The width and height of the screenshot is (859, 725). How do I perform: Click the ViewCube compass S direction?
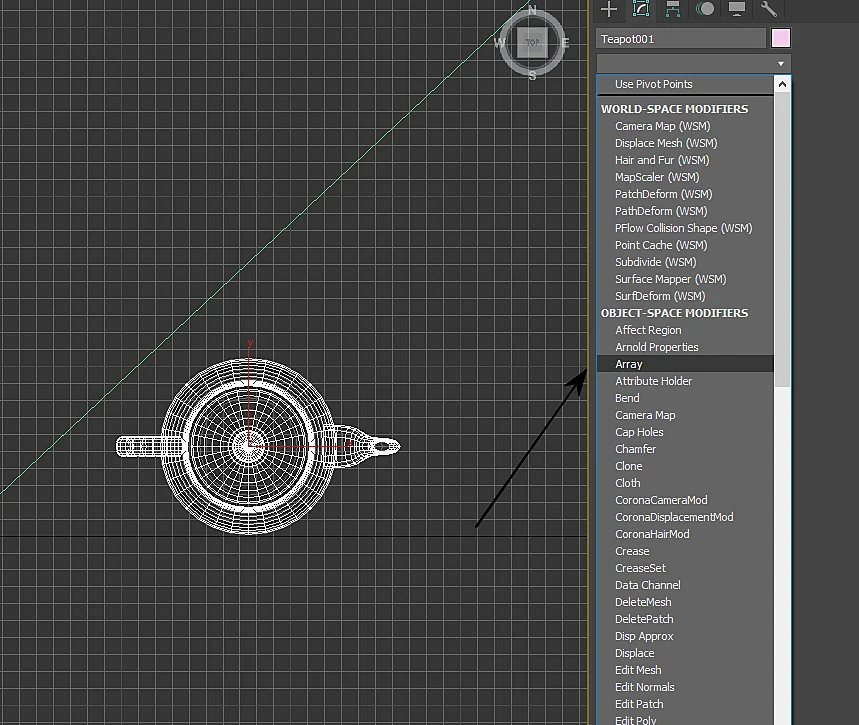point(532,76)
